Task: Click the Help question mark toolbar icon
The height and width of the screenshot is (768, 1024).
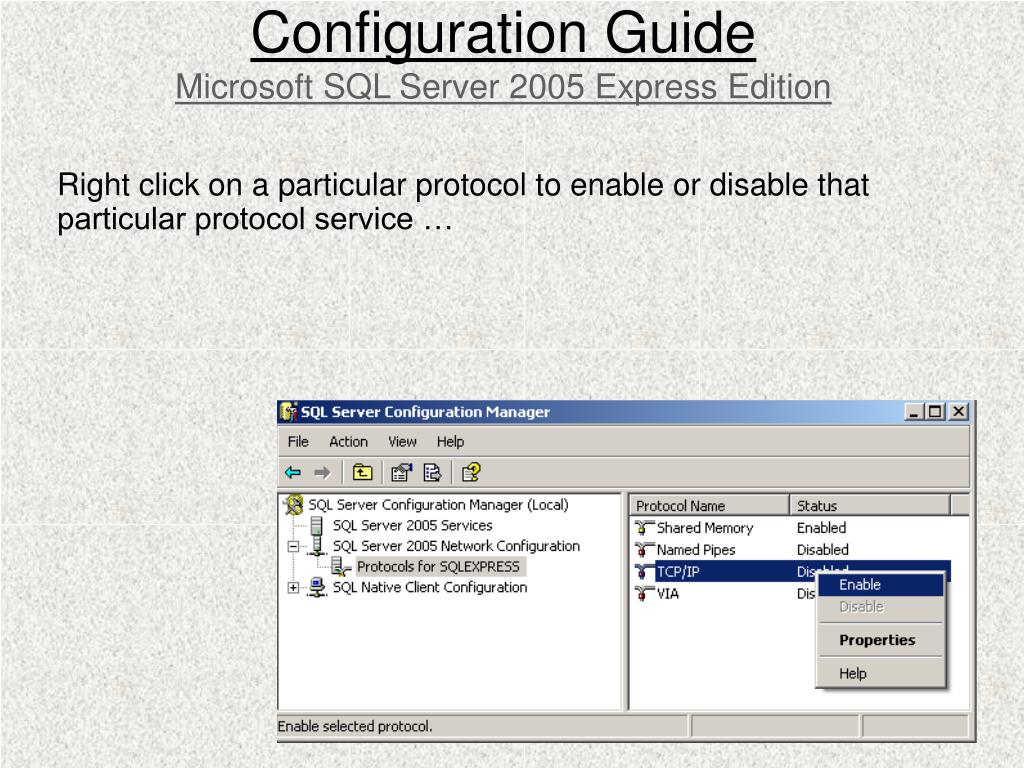Action: (471, 472)
